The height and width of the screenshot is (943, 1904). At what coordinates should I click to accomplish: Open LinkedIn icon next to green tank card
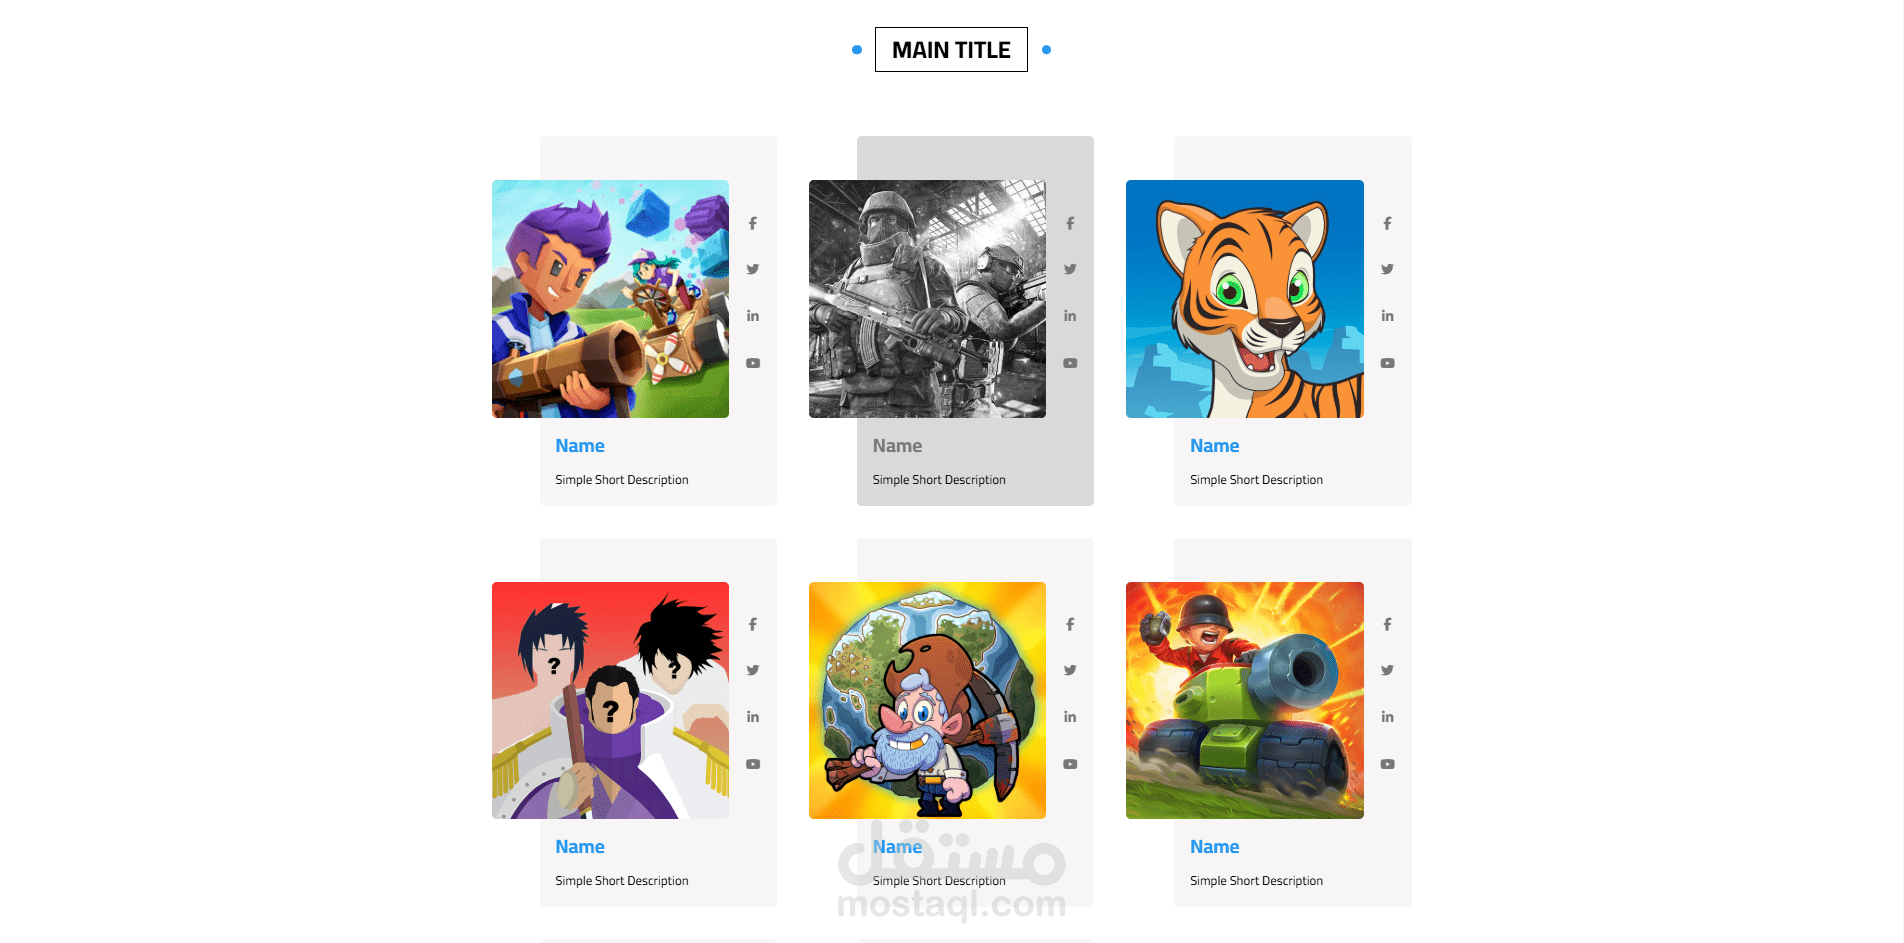[1387, 717]
